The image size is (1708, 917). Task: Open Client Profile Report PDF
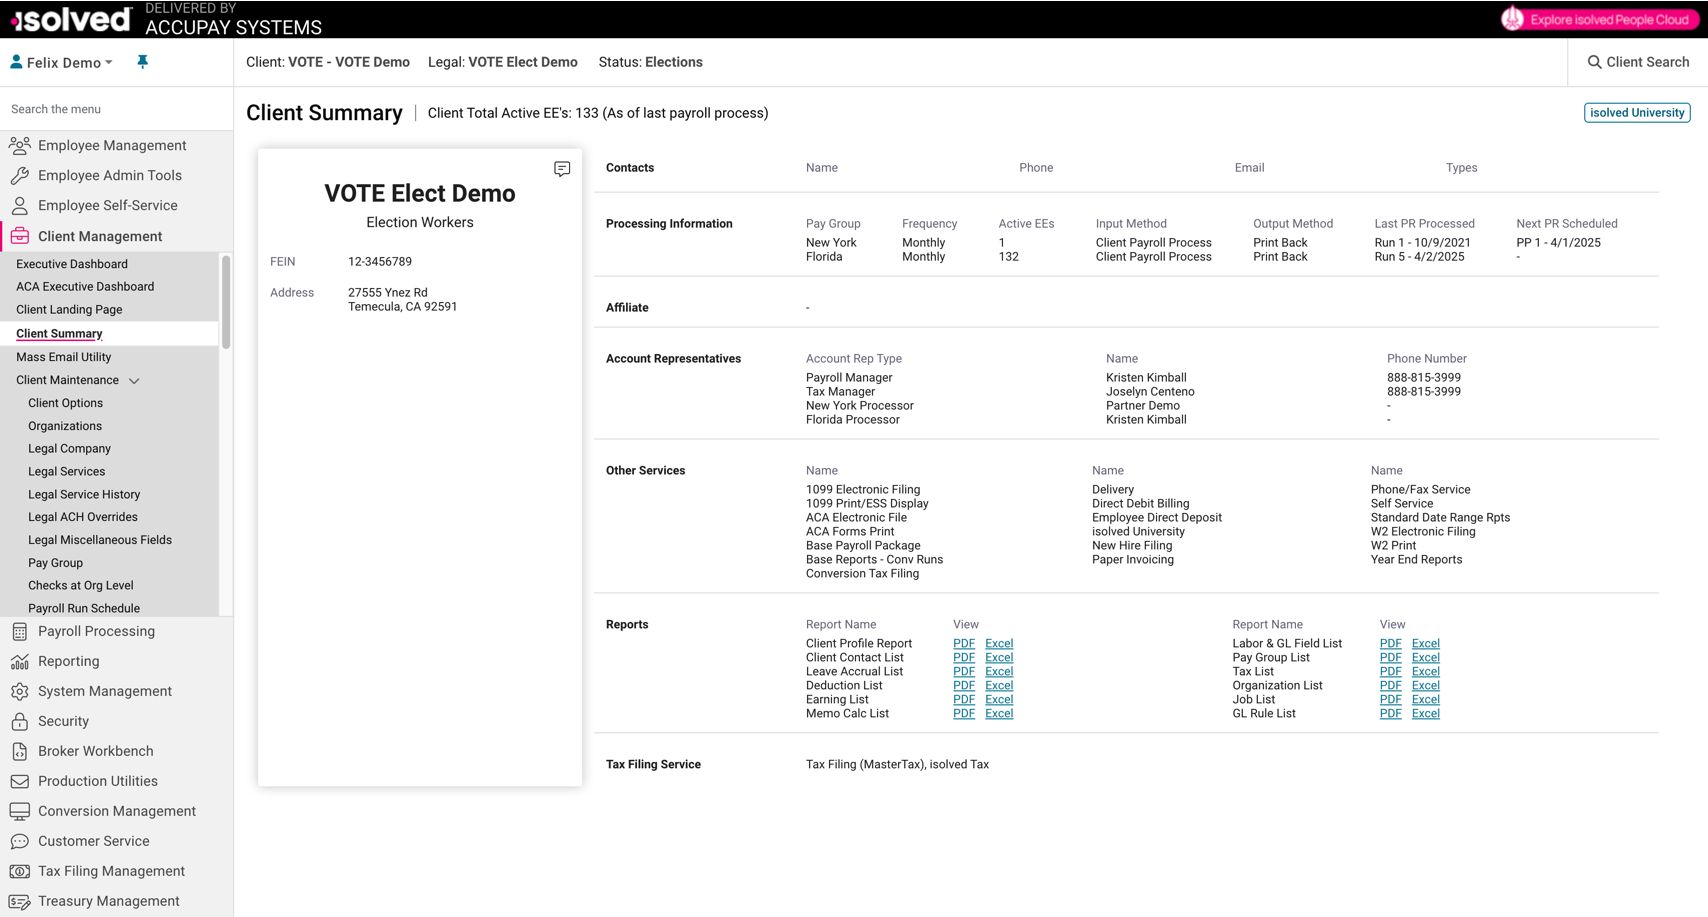coord(964,644)
